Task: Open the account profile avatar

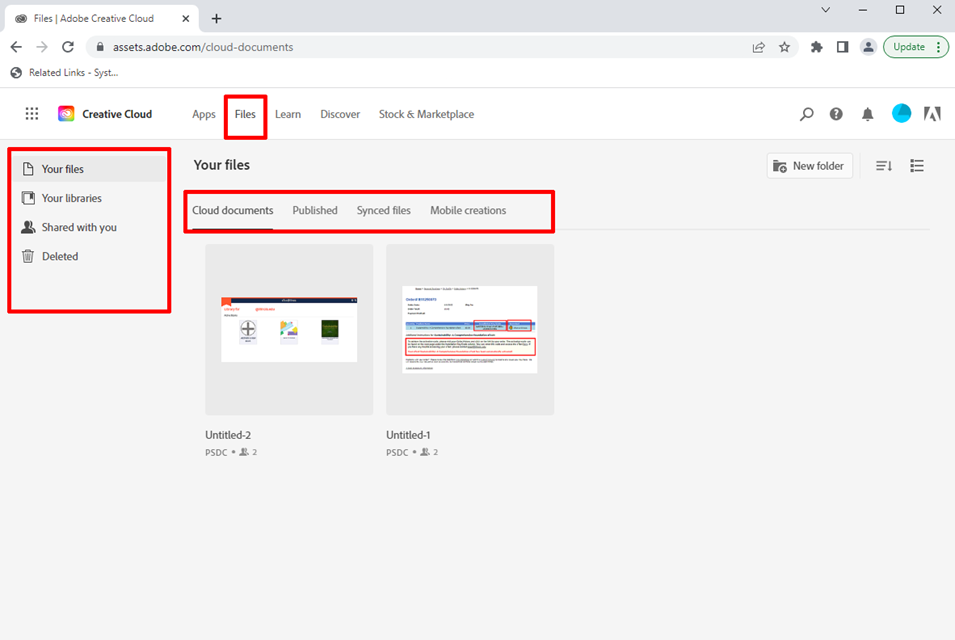Action: coord(901,113)
